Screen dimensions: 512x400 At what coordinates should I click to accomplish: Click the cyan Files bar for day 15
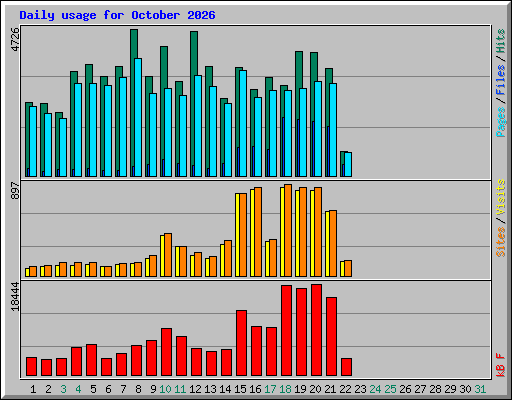(243, 123)
